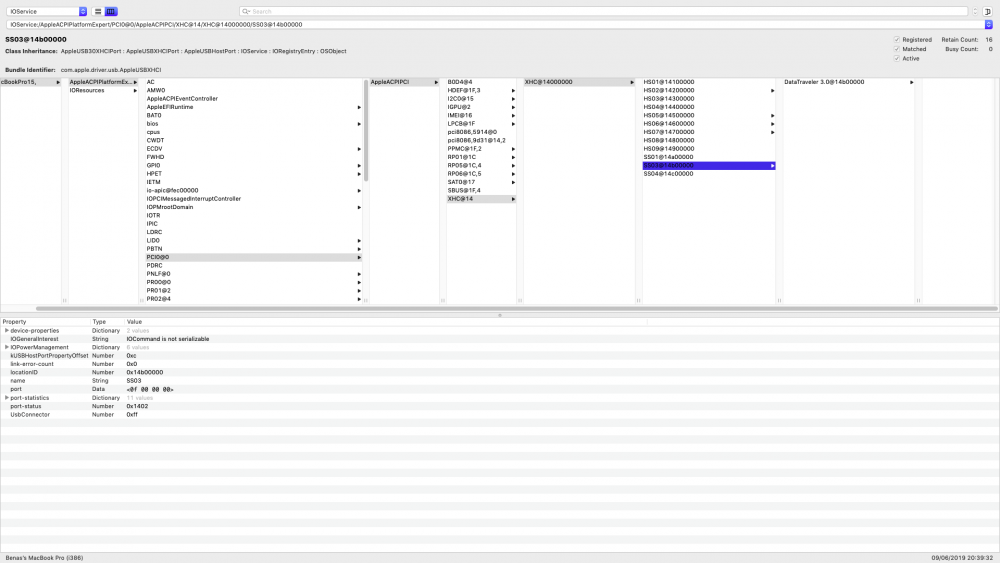Select the HS05@14500000 port
This screenshot has width=1000, height=563.
[x=709, y=115]
